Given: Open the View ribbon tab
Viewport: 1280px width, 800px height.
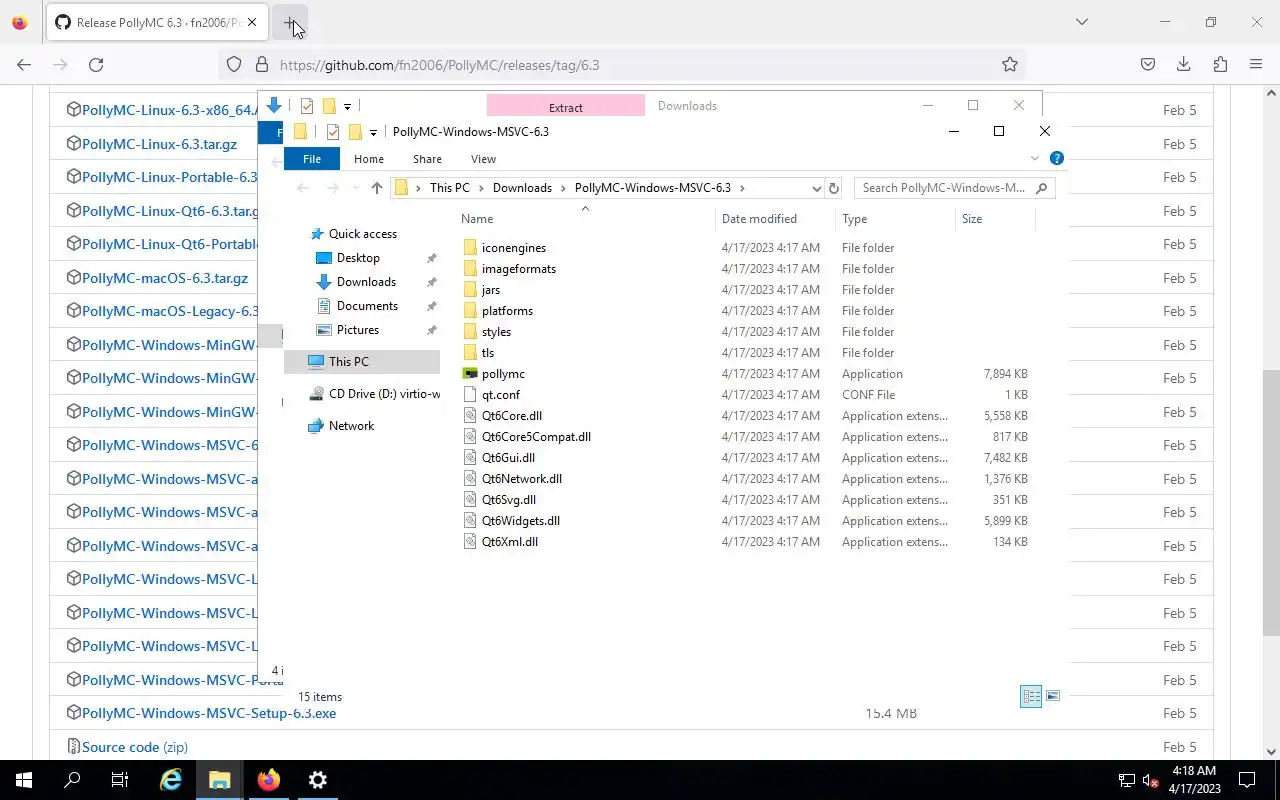Looking at the screenshot, I should click(483, 159).
